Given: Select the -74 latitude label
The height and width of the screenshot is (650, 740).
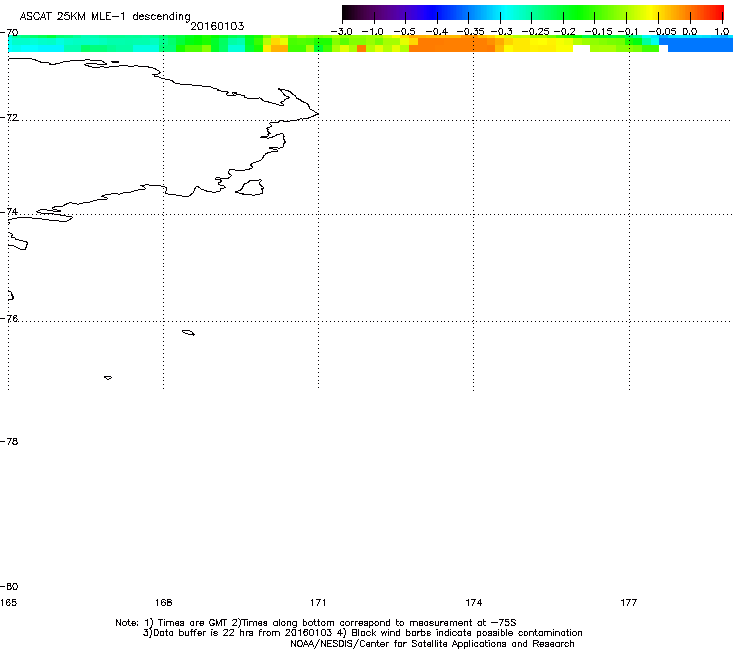Looking at the screenshot, I should tap(9, 211).
